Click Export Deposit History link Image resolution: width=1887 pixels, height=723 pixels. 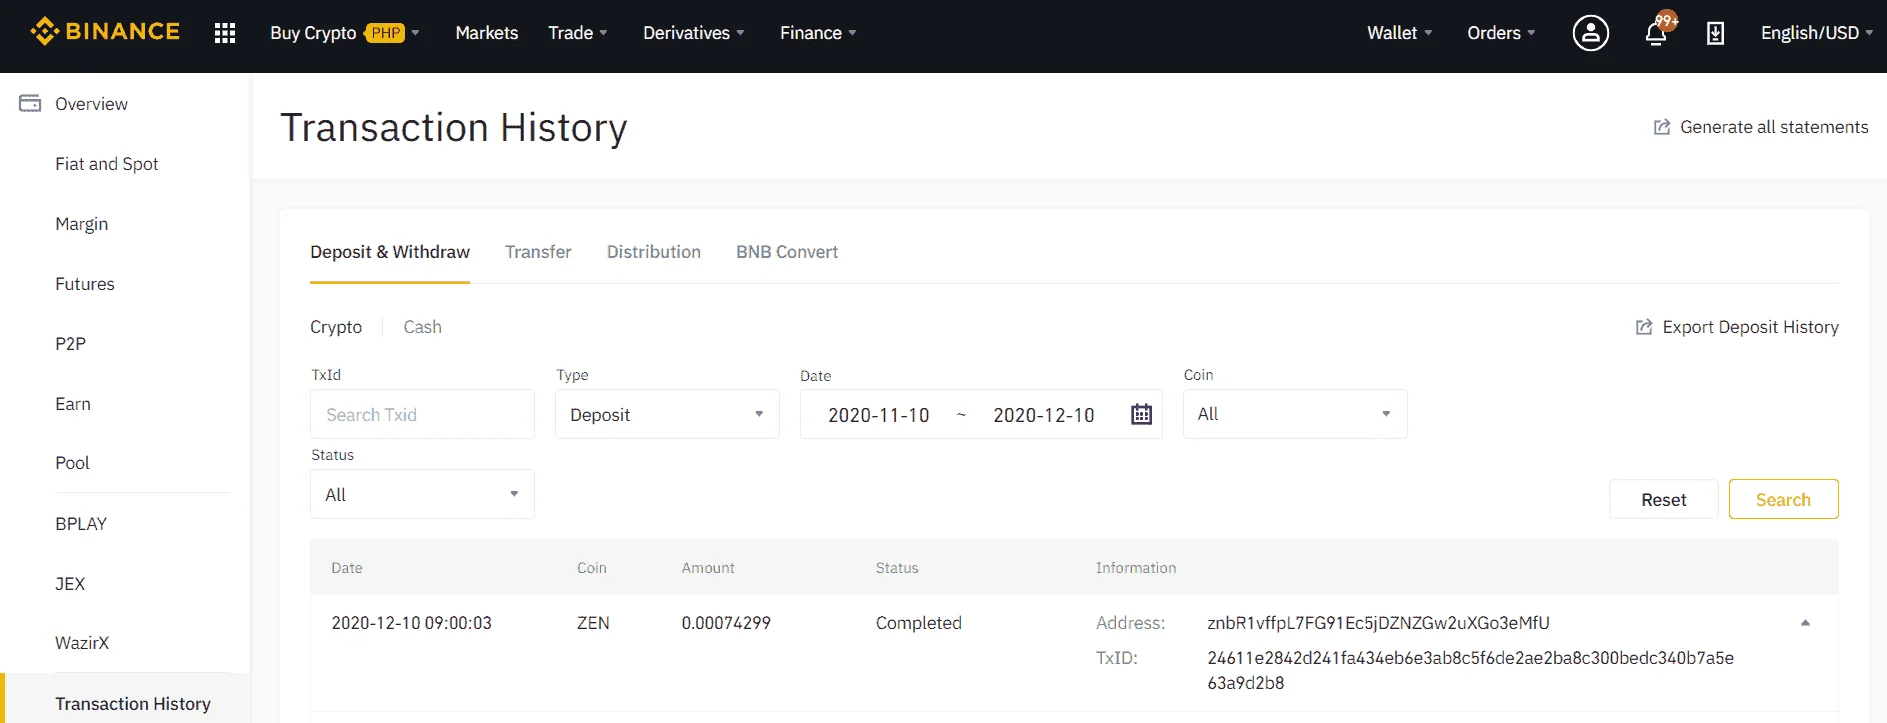pyautogui.click(x=1750, y=327)
